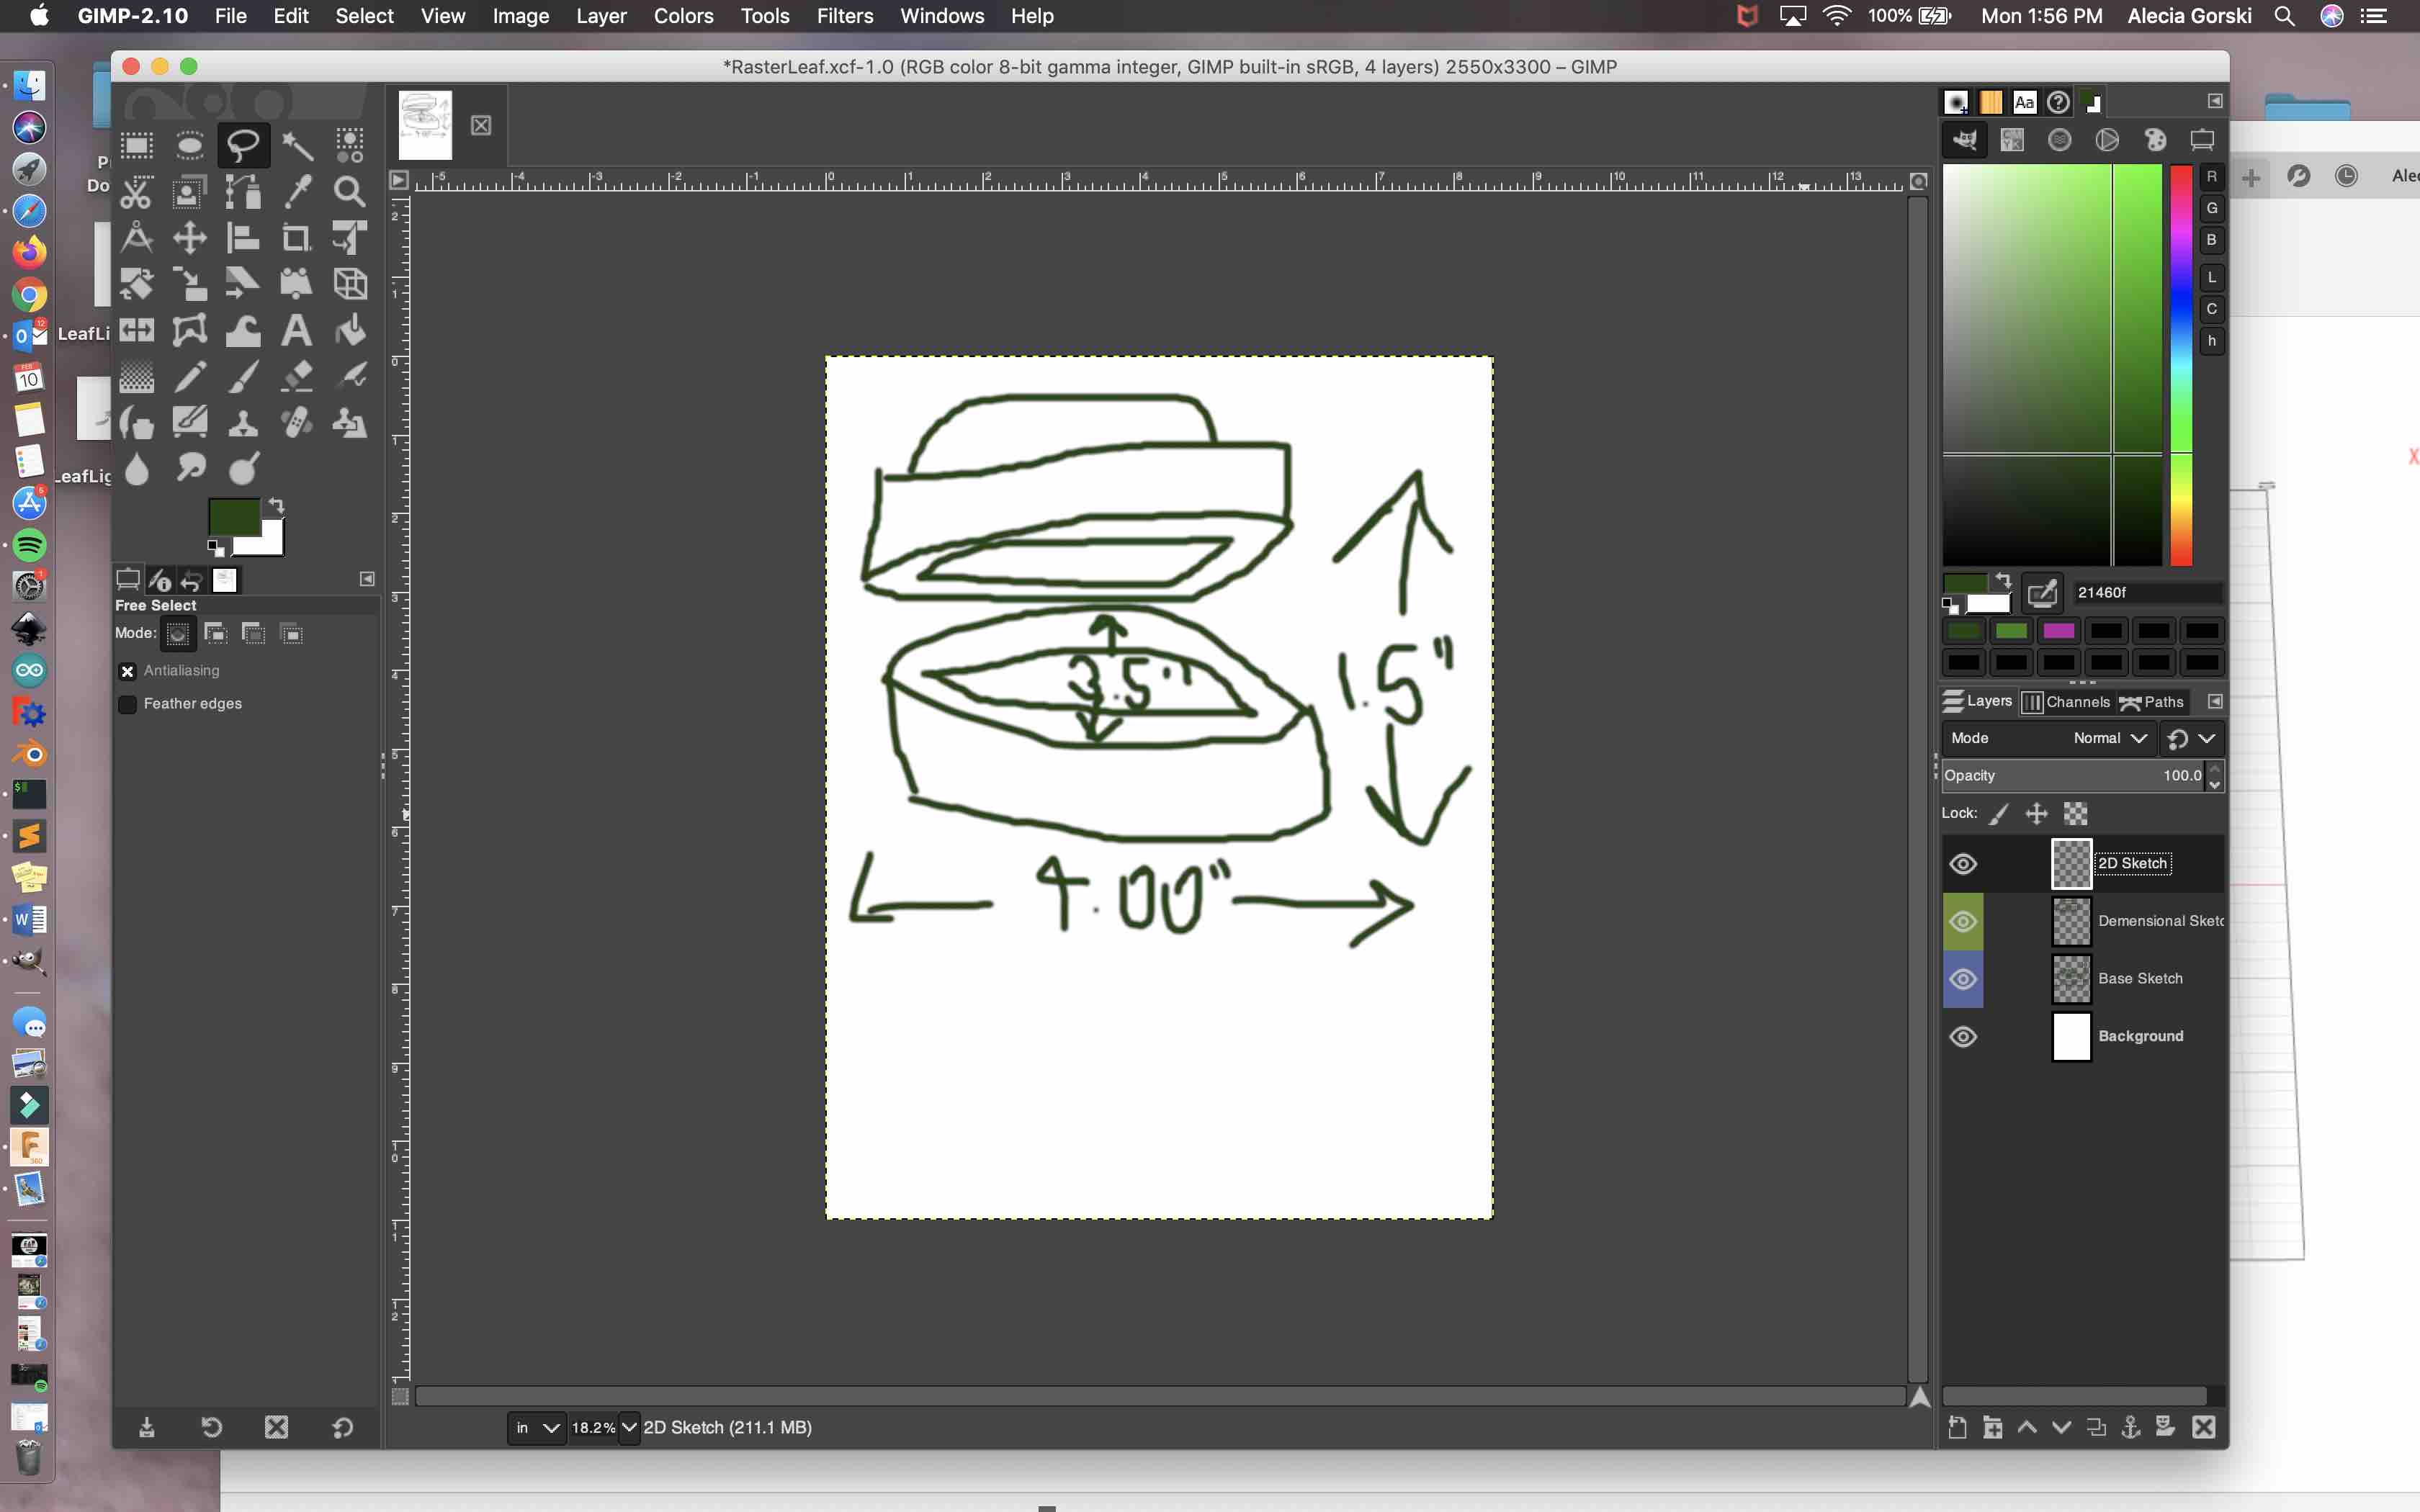
Task: Select the Crop tool
Action: (297, 238)
